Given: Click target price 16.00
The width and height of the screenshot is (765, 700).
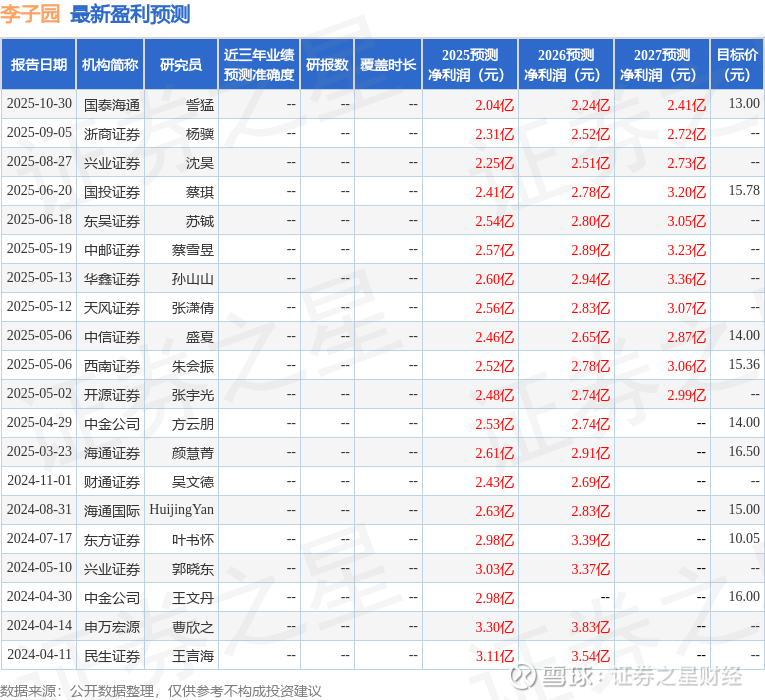Looking at the screenshot, I should click(744, 597).
